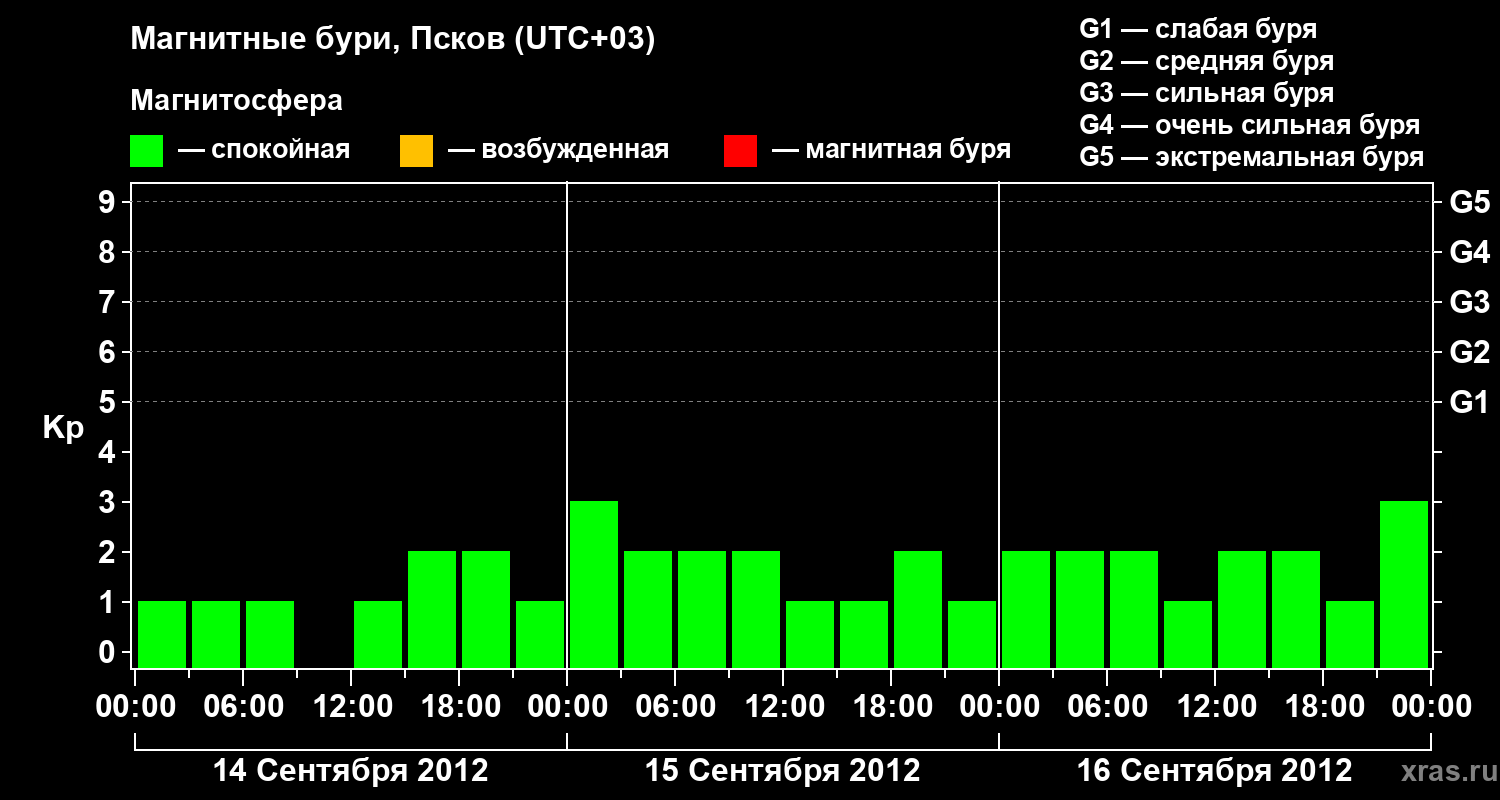Click the right-axis 'G1' label at Kp 5
Viewport: 1500px width, 800px height.
click(x=1469, y=402)
